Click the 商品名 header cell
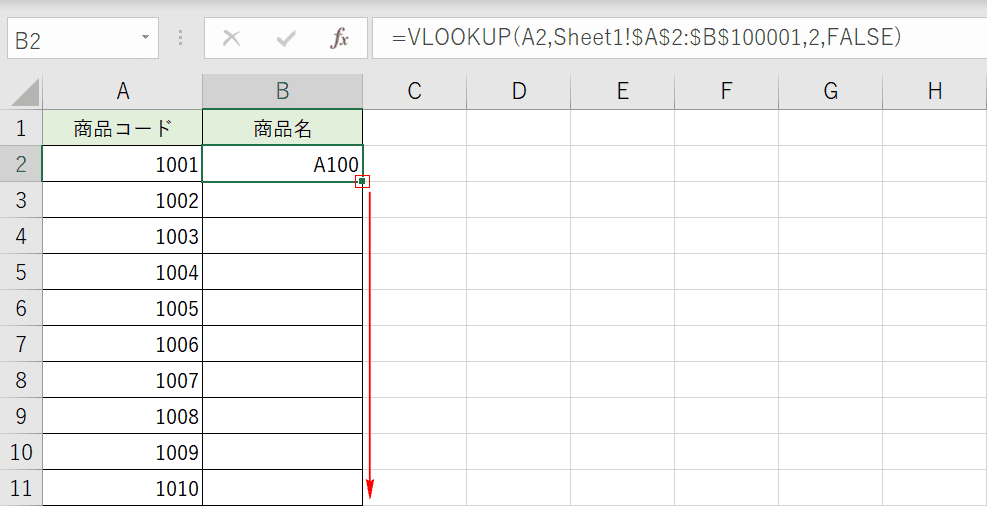The height and width of the screenshot is (506, 987). pos(283,128)
